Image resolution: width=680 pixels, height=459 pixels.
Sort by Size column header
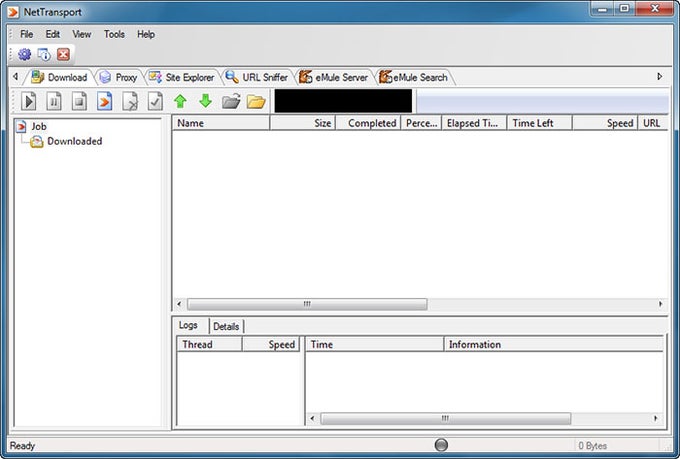(303, 123)
